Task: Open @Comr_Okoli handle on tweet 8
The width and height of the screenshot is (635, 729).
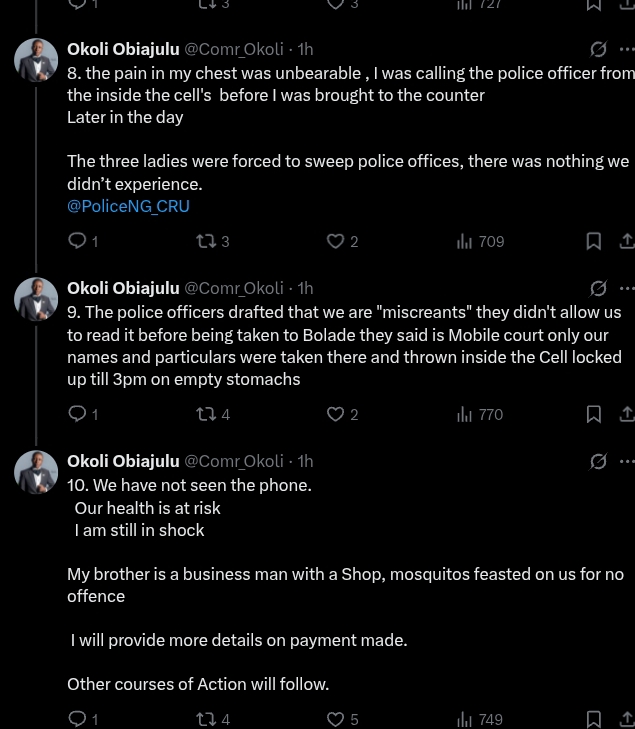Action: click(x=234, y=49)
